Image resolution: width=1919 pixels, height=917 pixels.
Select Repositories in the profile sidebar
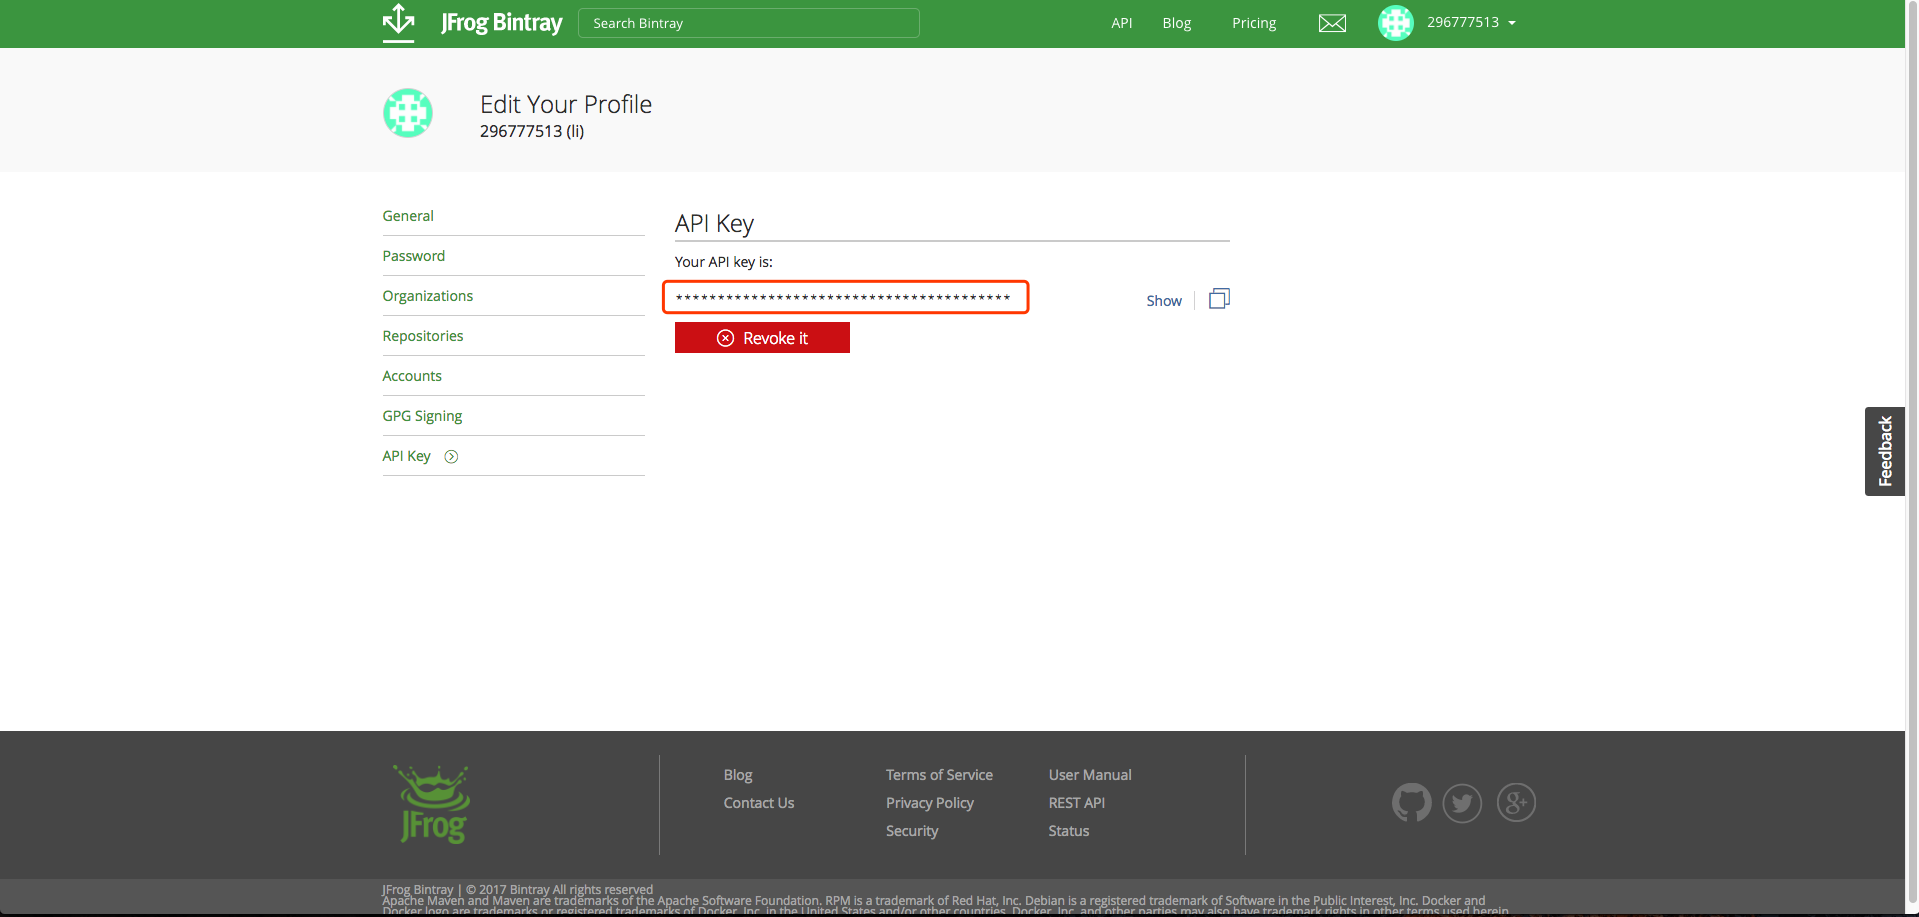(x=423, y=336)
